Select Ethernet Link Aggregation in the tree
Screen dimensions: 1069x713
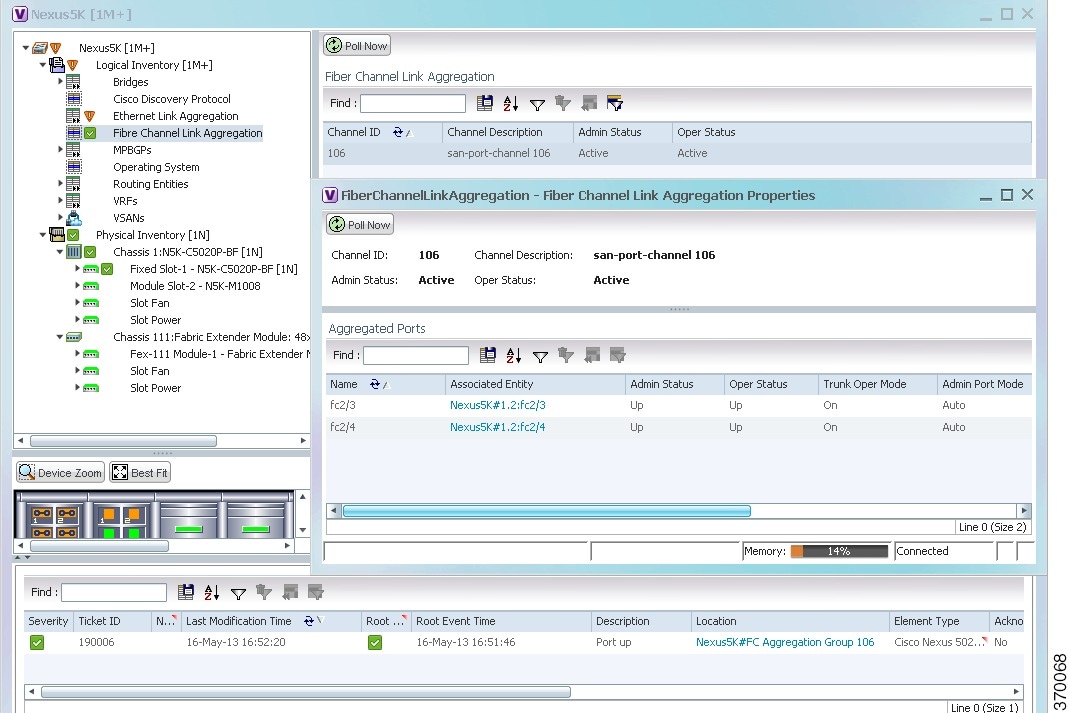coord(175,116)
